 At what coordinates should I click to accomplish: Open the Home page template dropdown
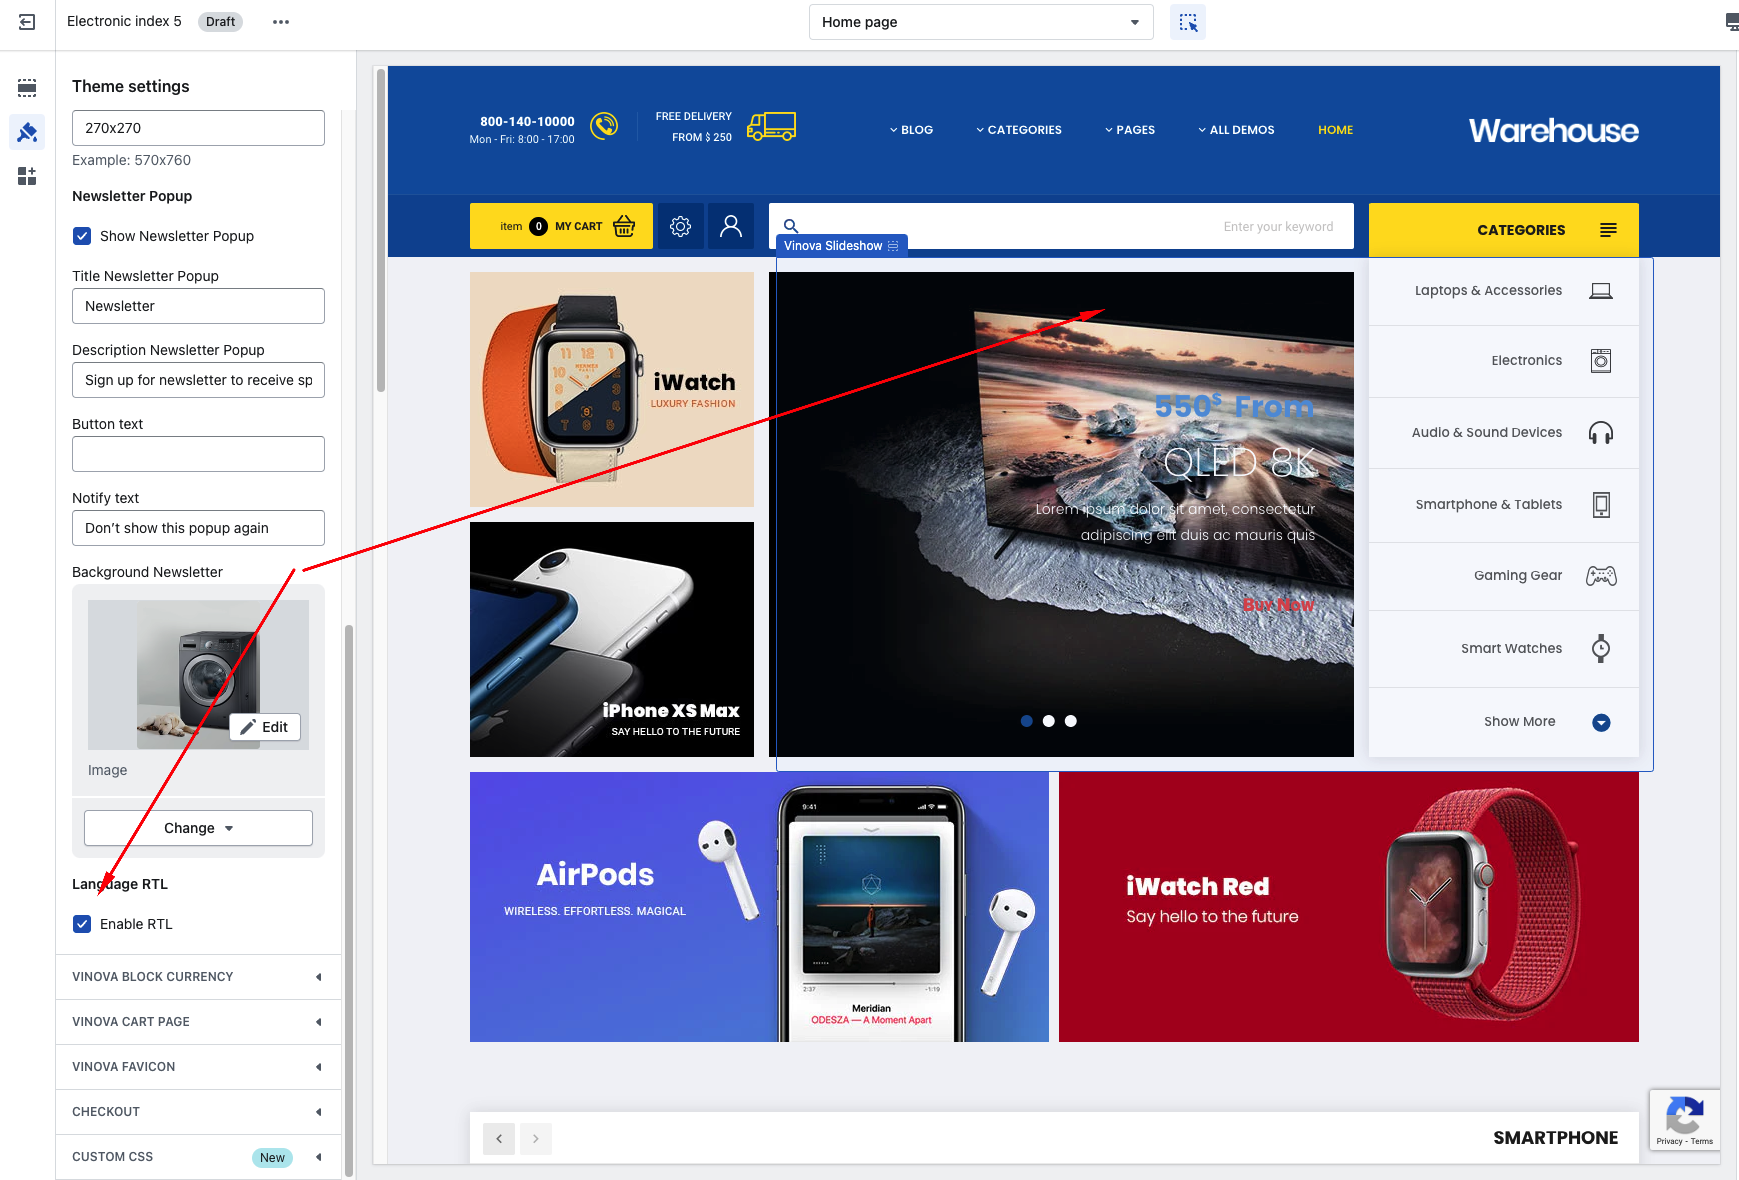tap(981, 22)
